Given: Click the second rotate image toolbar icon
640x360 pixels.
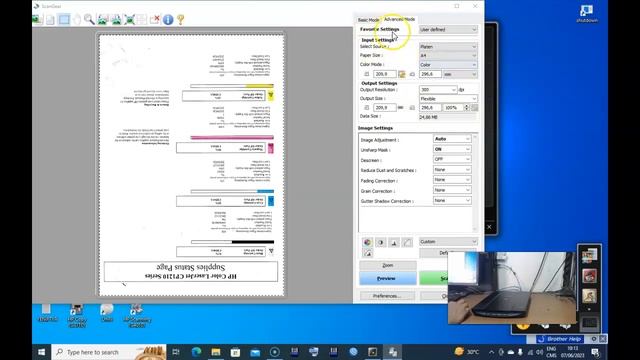Looking at the screenshot, I should coord(116,19).
